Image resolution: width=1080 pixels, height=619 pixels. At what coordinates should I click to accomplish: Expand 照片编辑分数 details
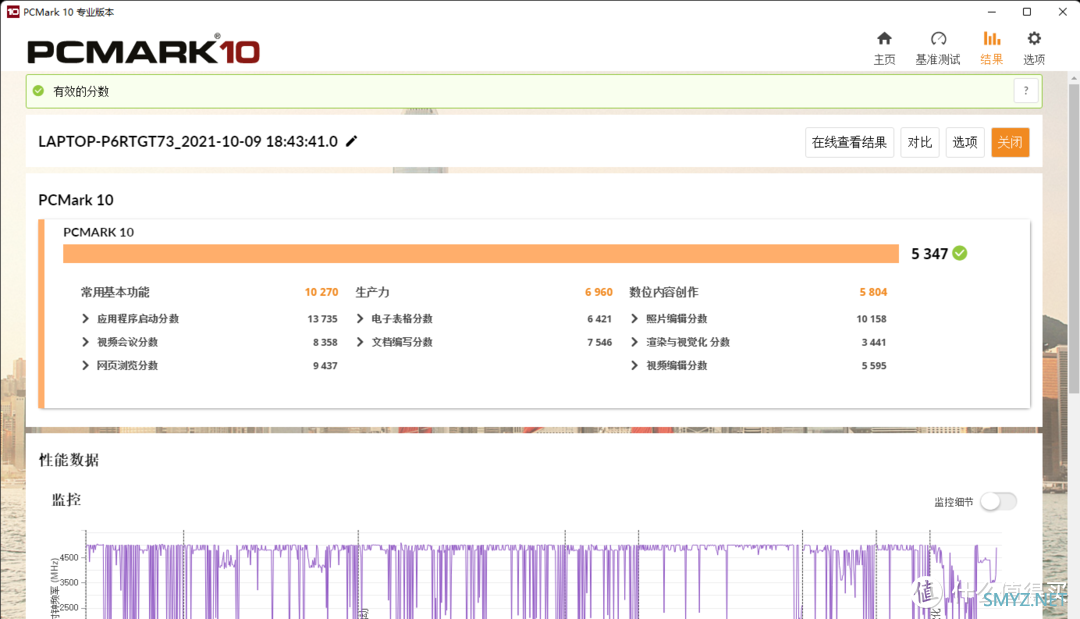pos(634,319)
